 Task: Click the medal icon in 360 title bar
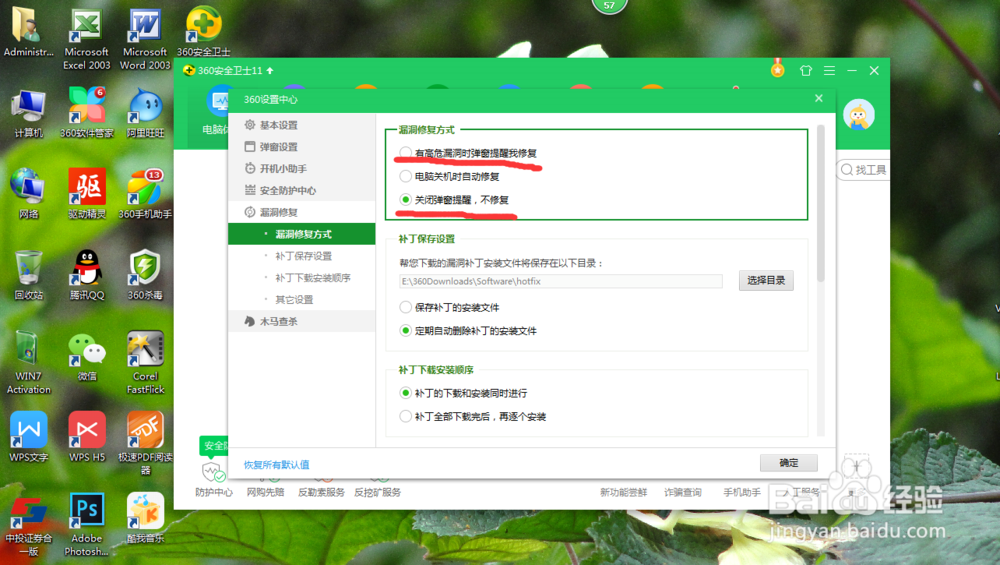[x=777, y=68]
